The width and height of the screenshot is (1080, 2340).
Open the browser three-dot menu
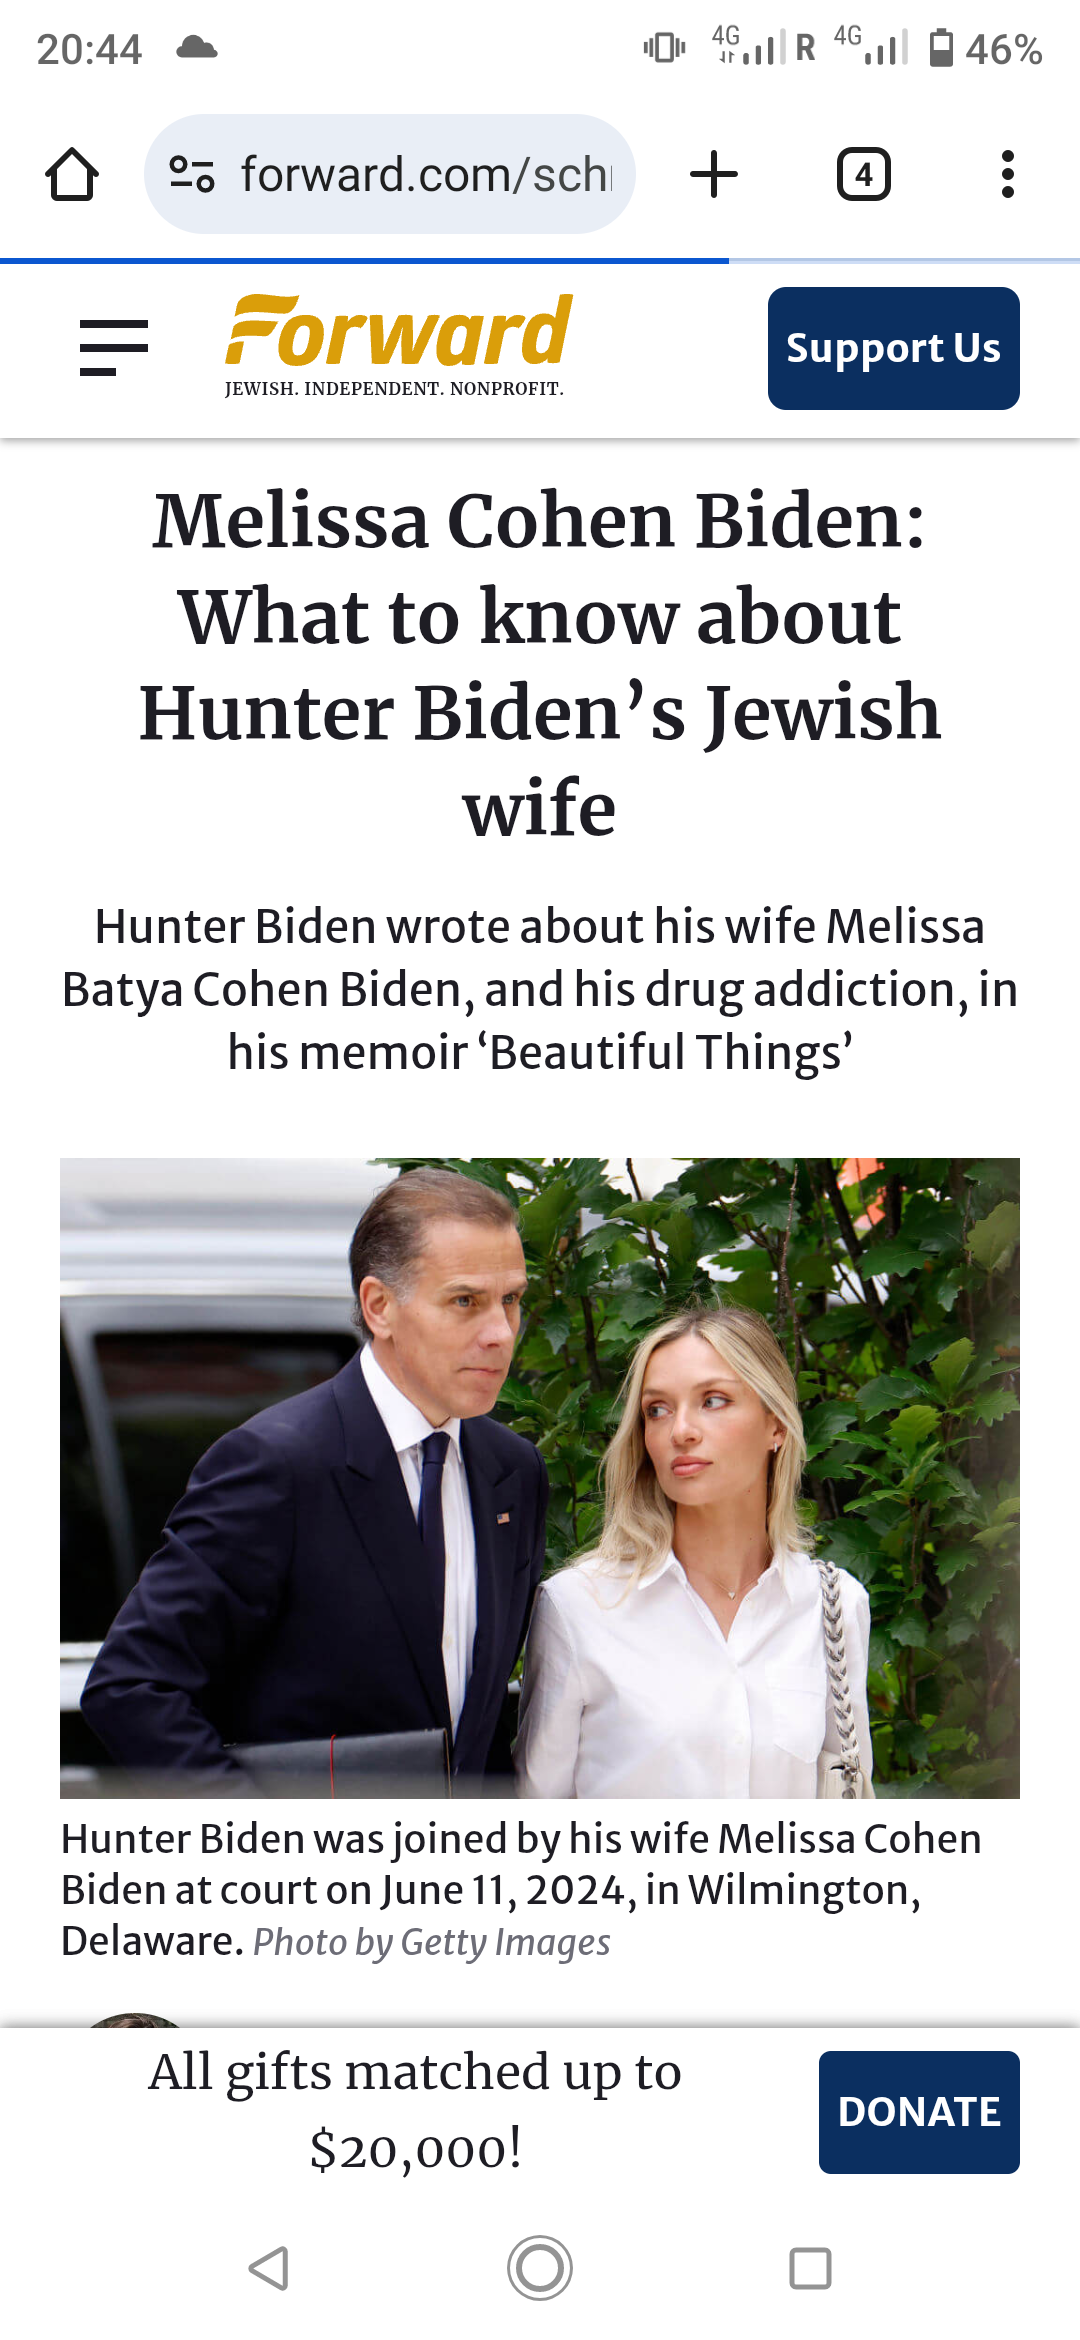click(x=1008, y=174)
